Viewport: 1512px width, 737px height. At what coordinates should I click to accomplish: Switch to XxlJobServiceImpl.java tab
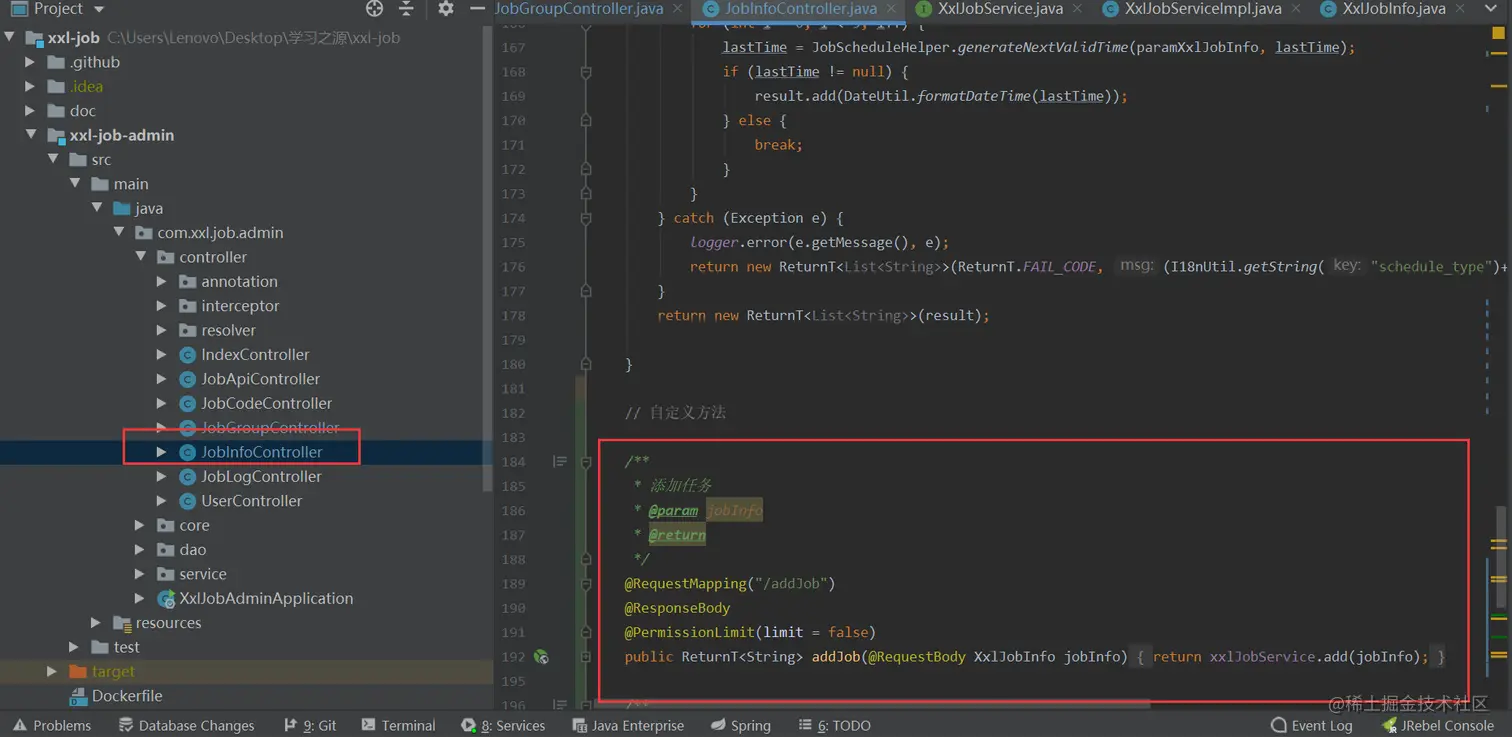tap(1203, 8)
